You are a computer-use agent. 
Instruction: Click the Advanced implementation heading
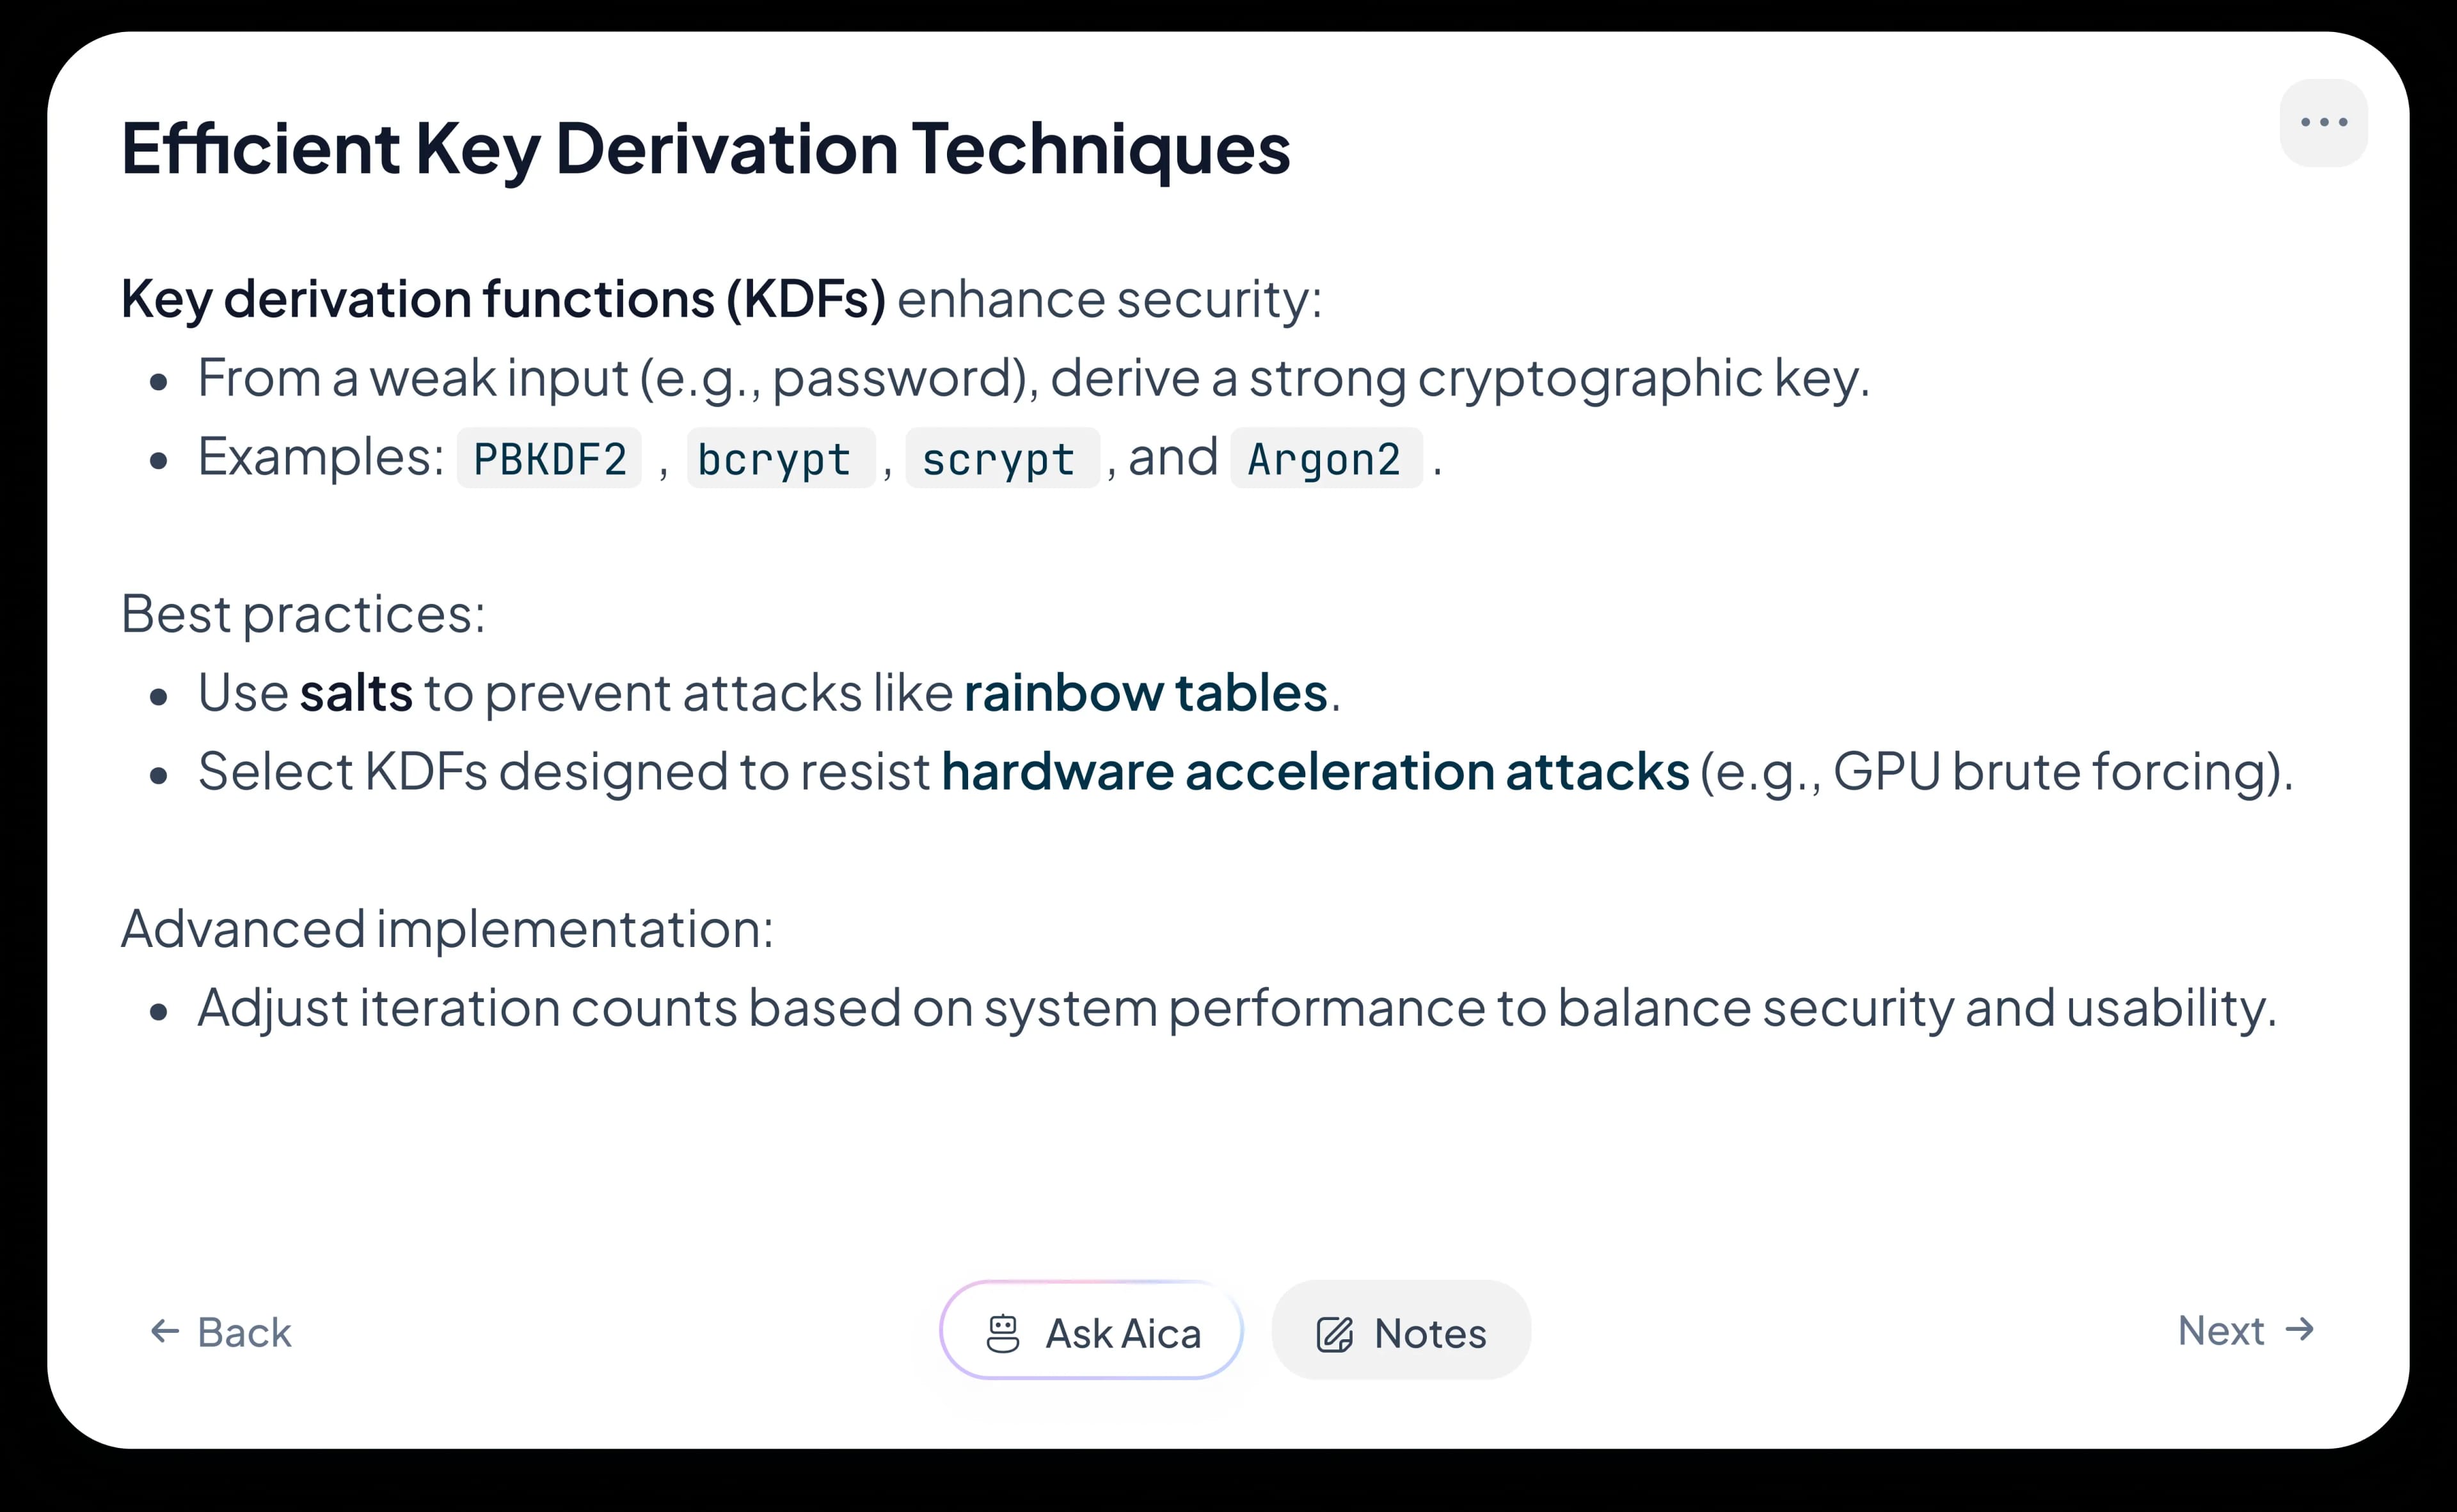pos(447,928)
